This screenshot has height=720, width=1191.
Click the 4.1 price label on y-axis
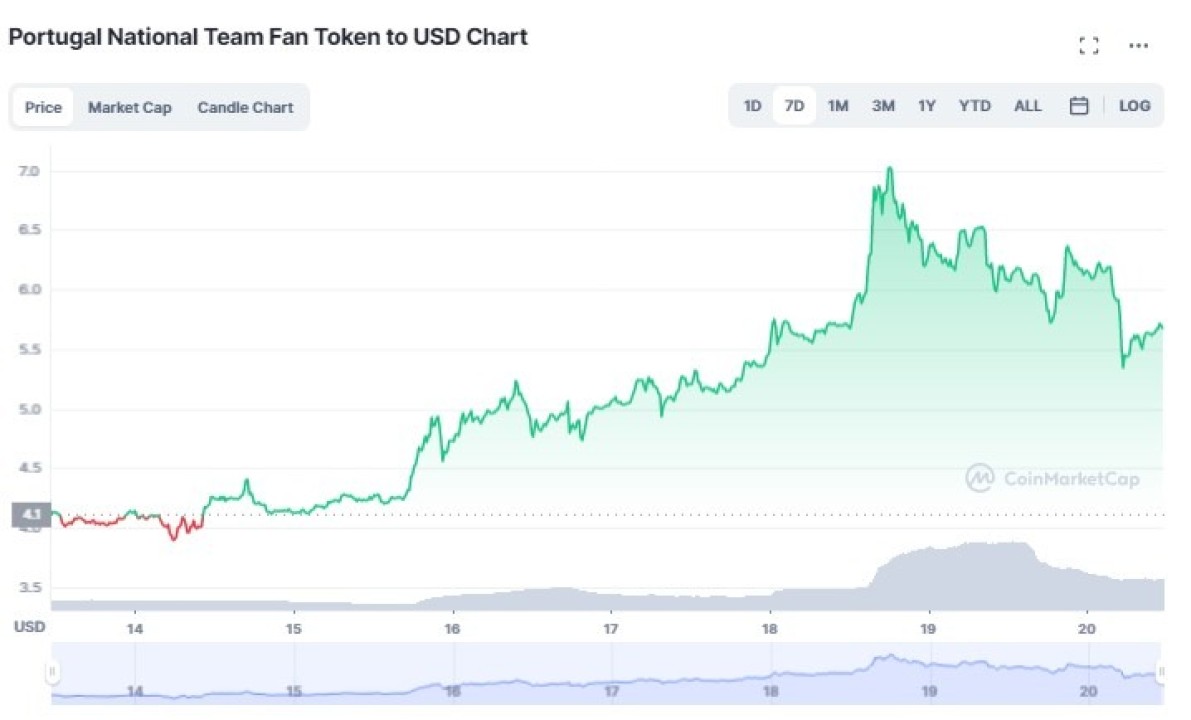pyautogui.click(x=31, y=515)
